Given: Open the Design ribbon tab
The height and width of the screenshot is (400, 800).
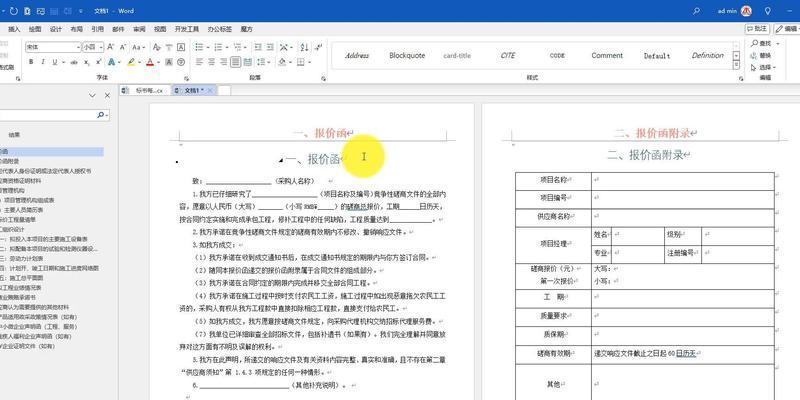Looking at the screenshot, I should (56, 29).
